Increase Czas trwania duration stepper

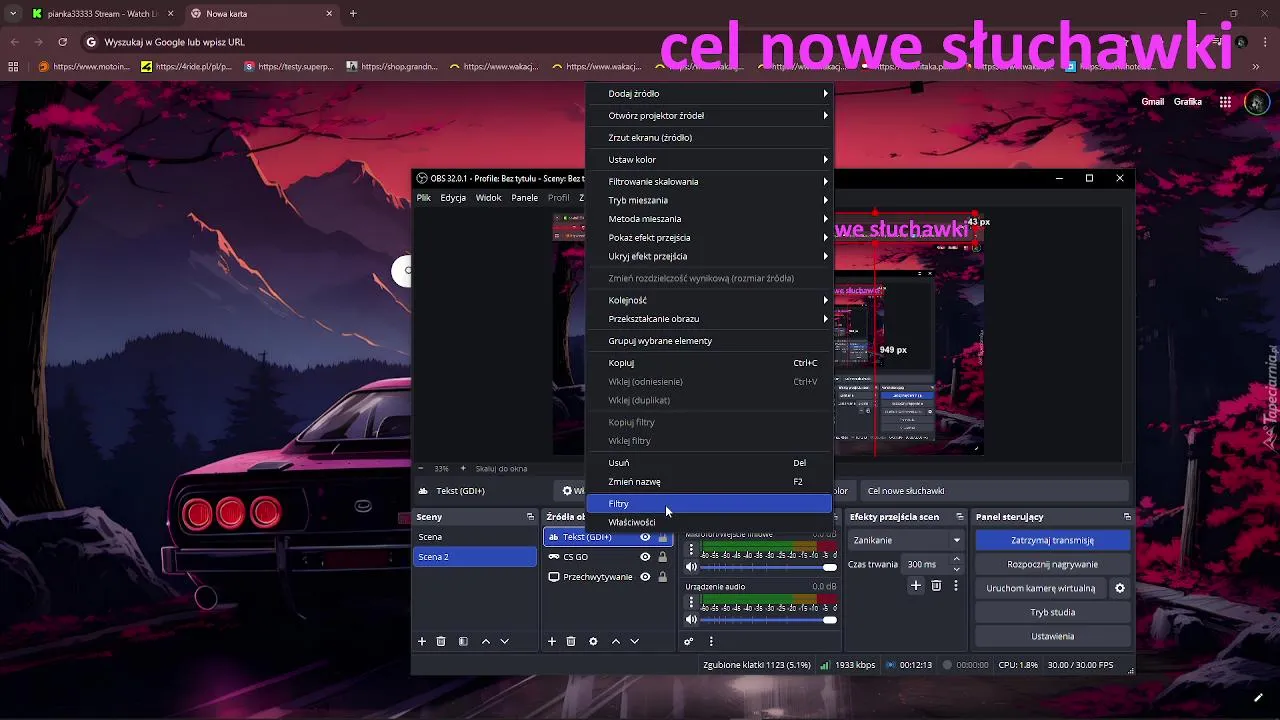click(x=957, y=559)
